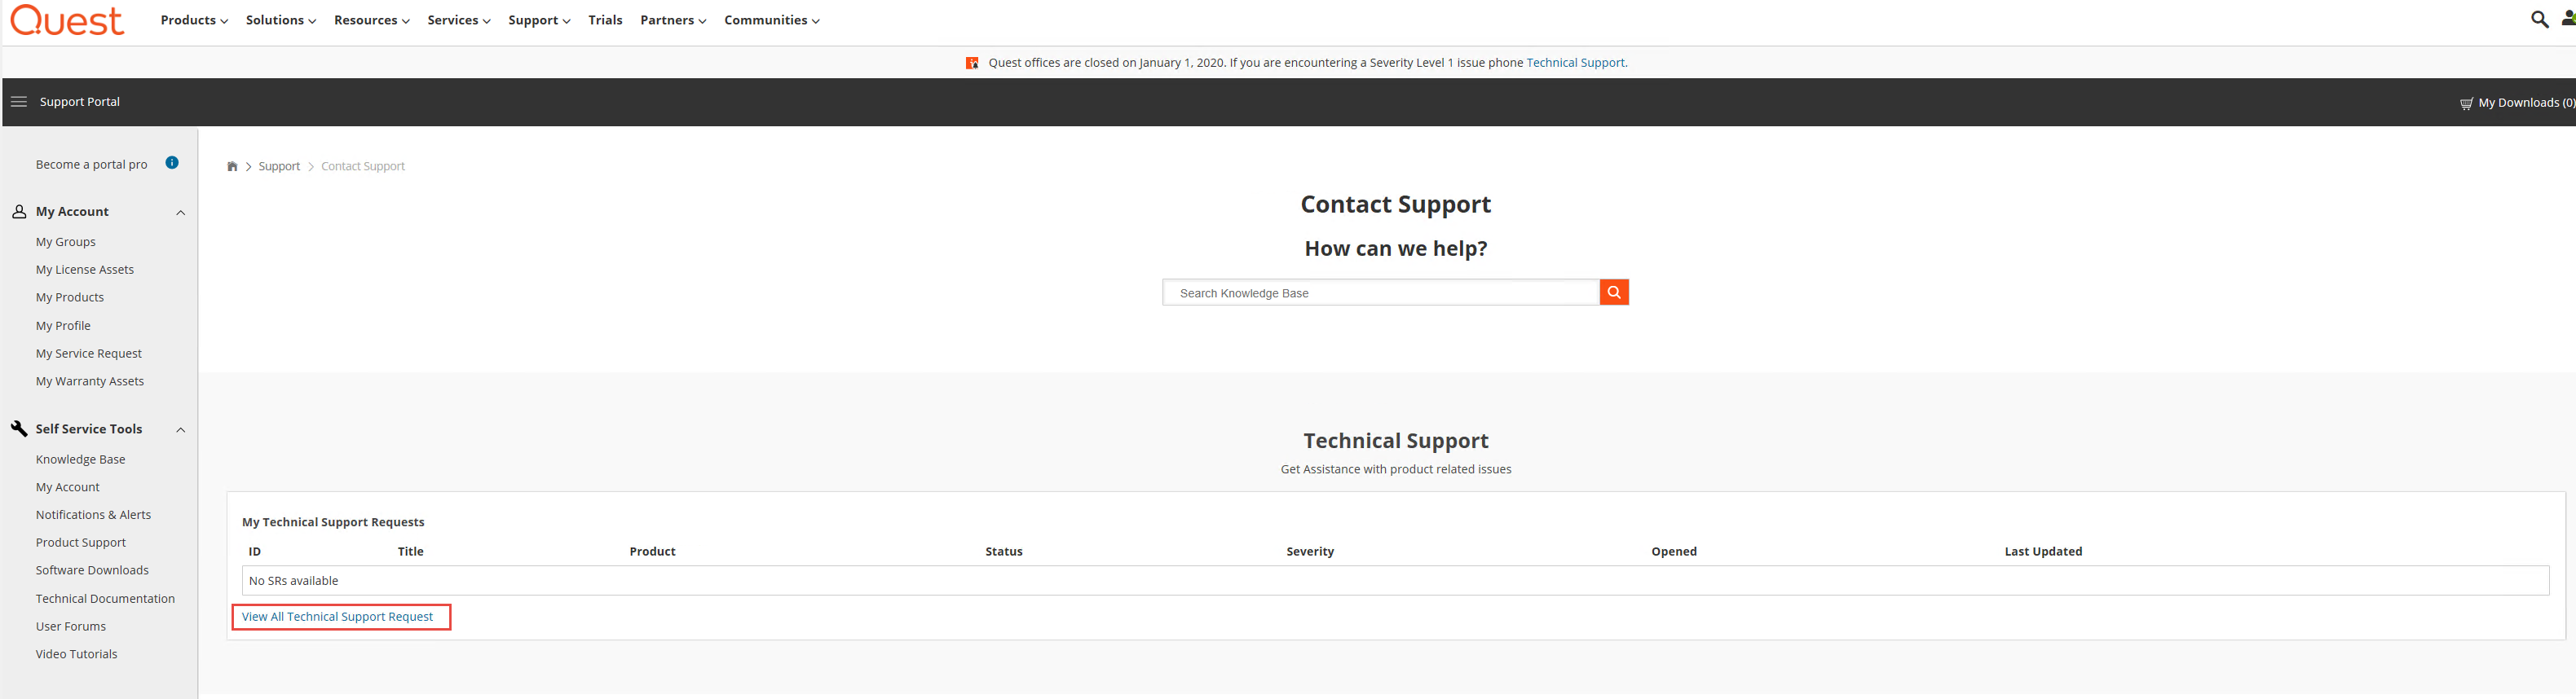Open the Resources dropdown menu

pyautogui.click(x=372, y=20)
